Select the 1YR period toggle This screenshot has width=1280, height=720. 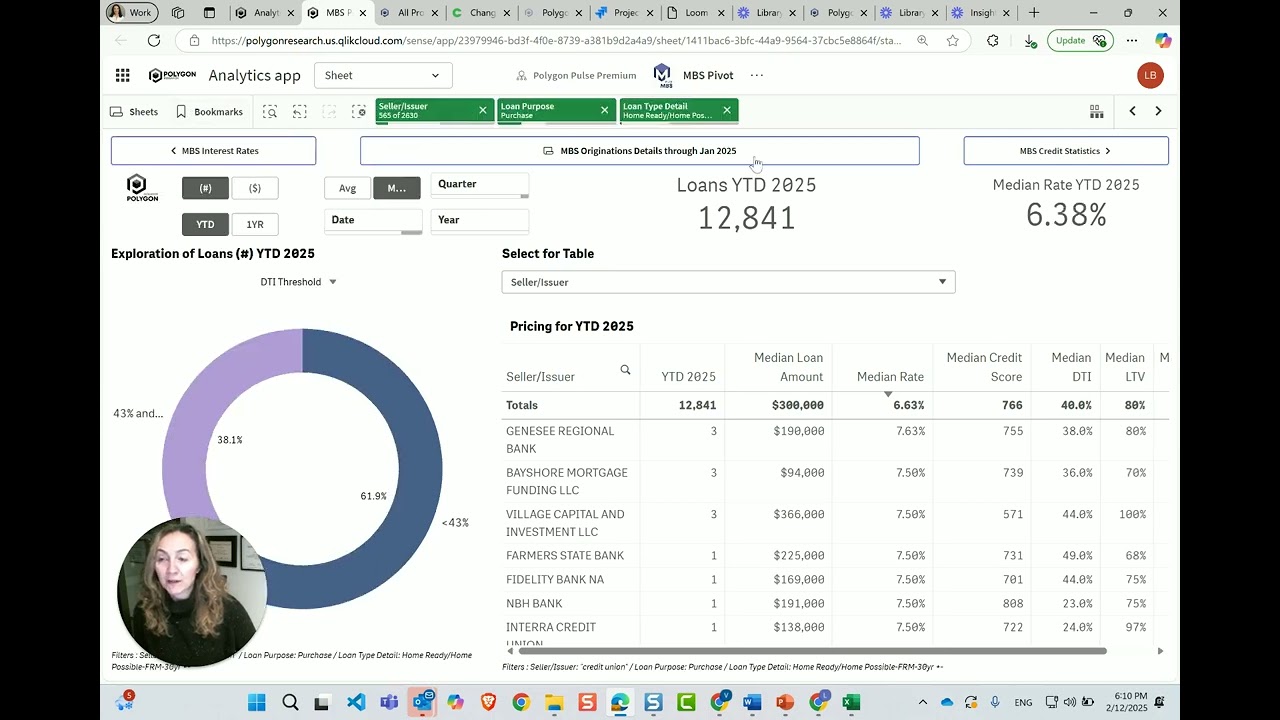255,224
